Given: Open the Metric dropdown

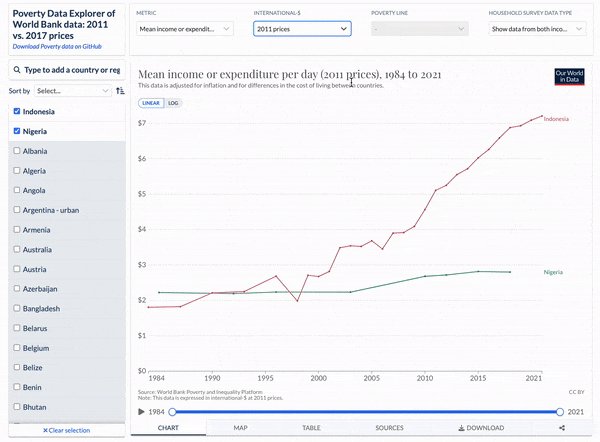Looking at the screenshot, I should (184, 29).
